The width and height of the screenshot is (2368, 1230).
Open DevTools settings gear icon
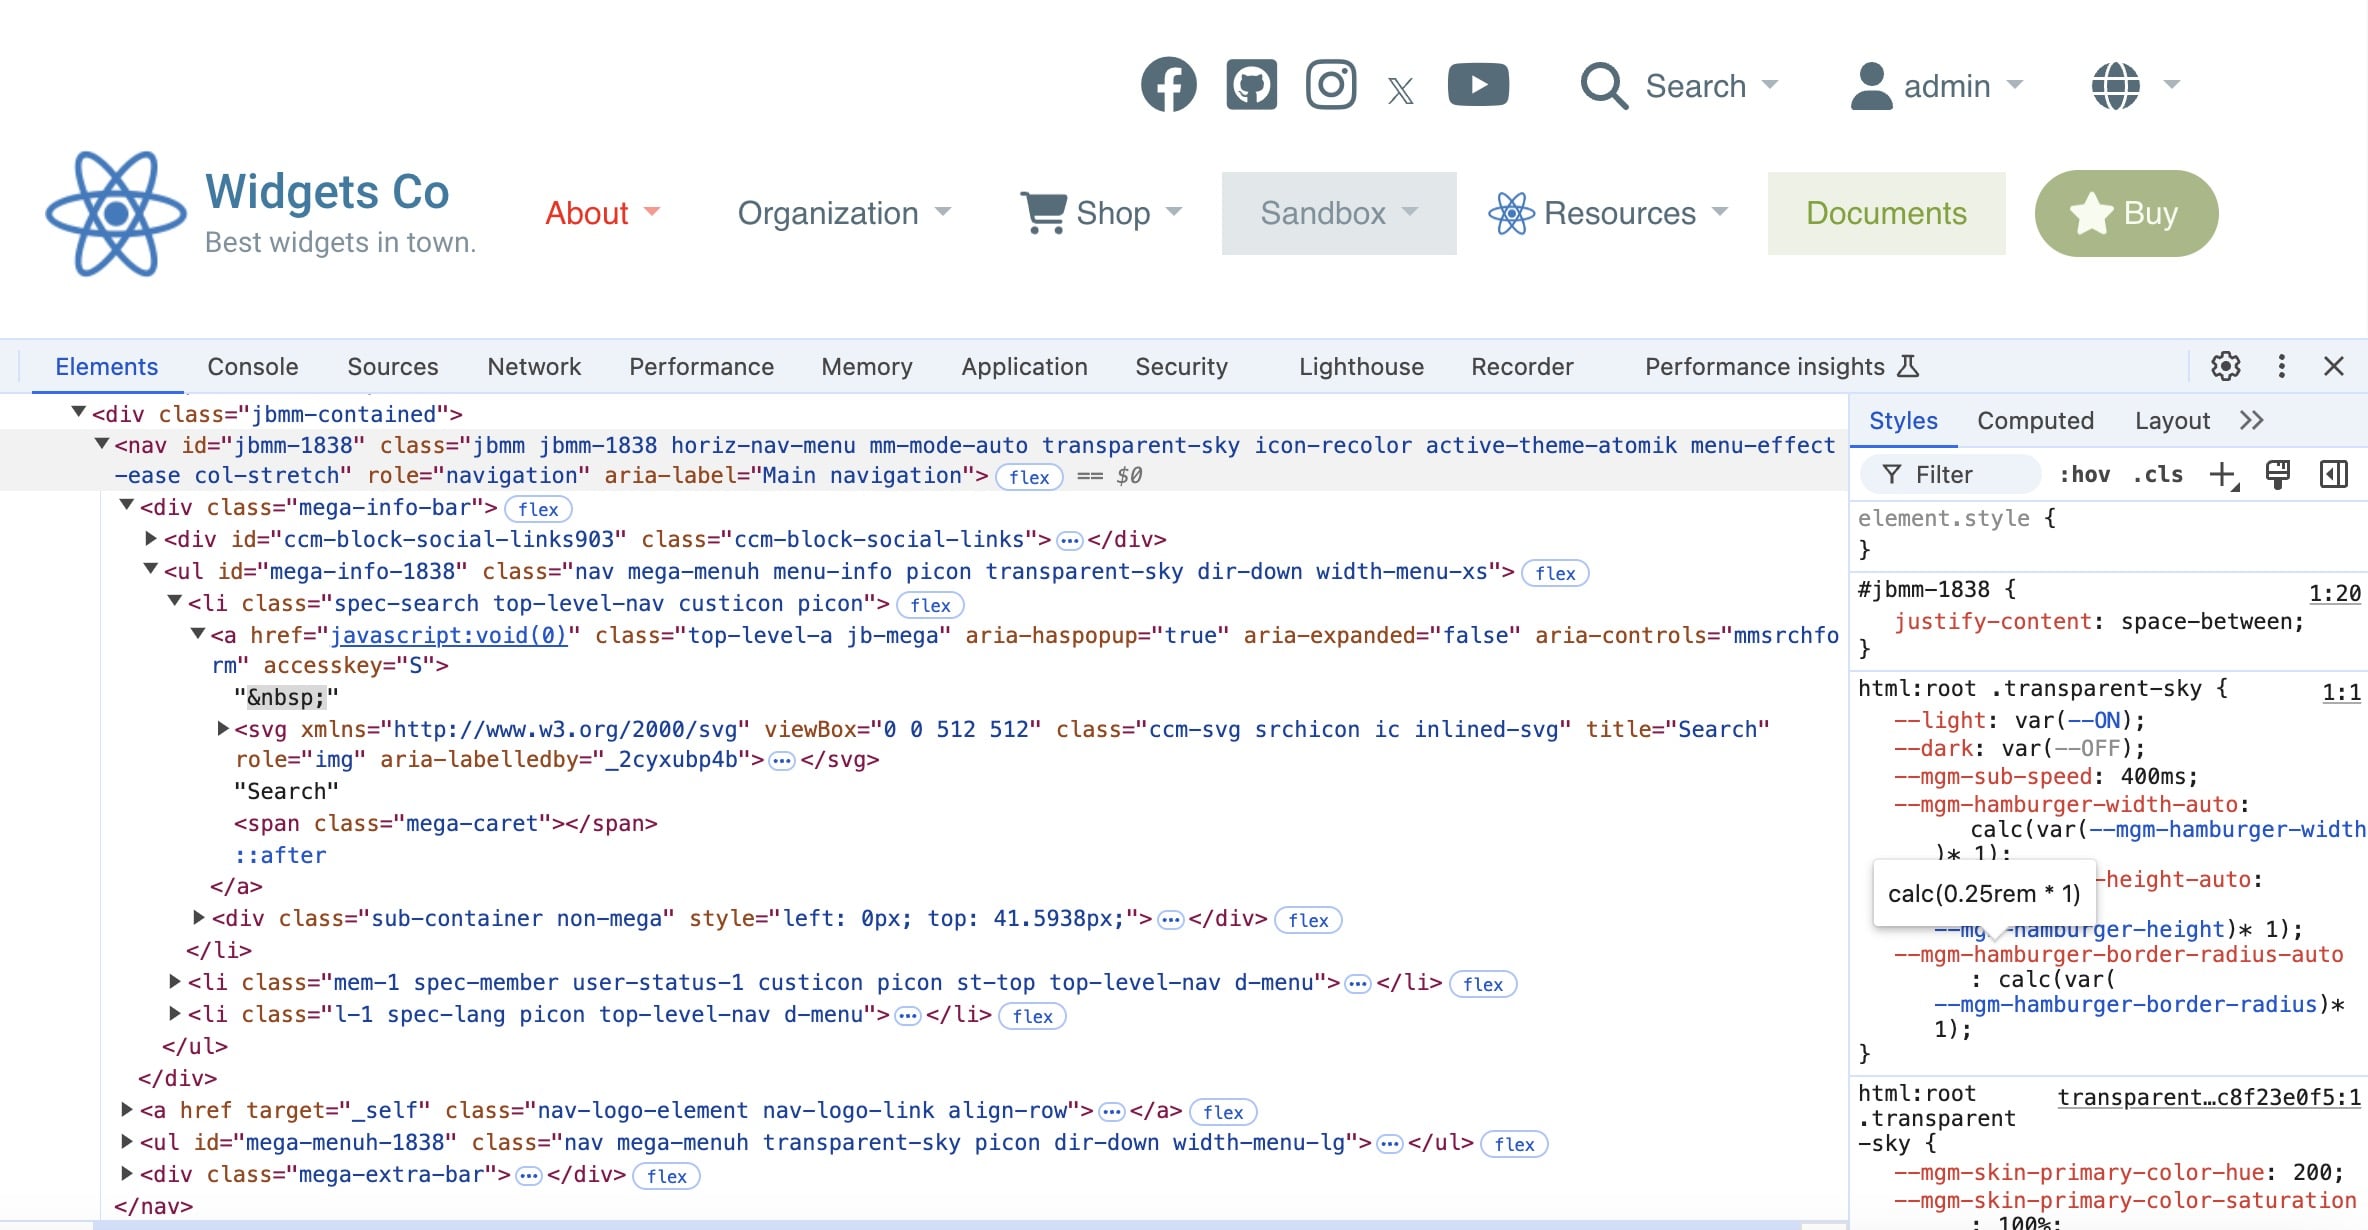pos(2225,366)
